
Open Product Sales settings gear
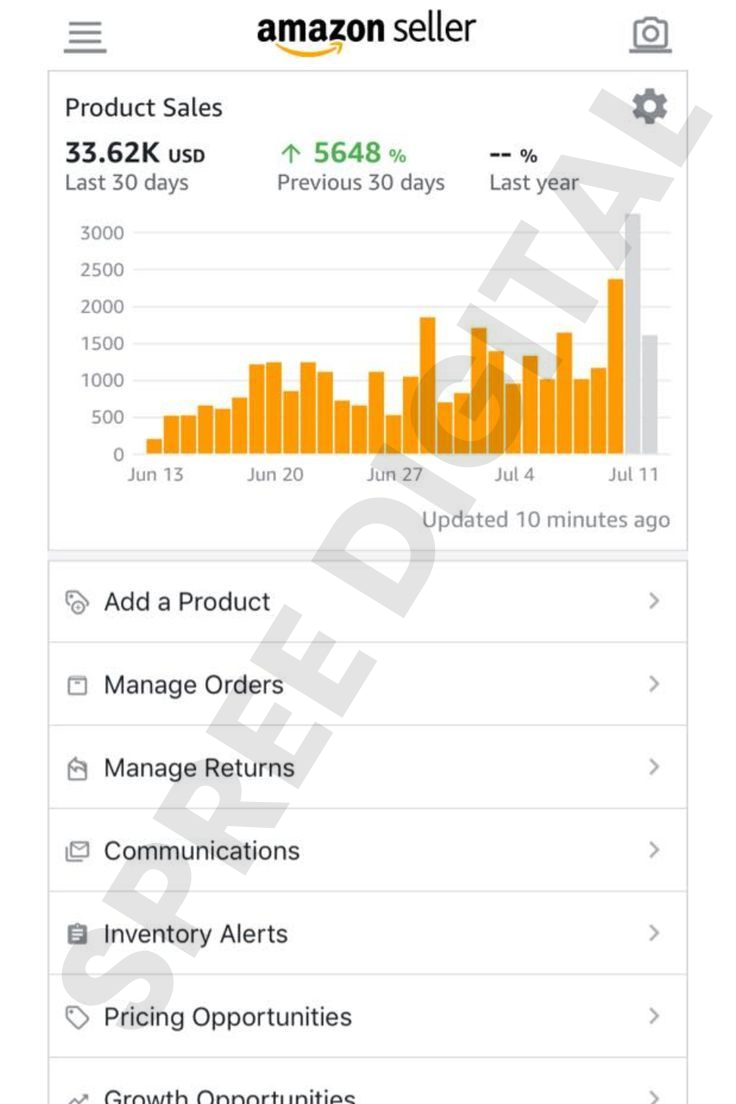tap(649, 106)
